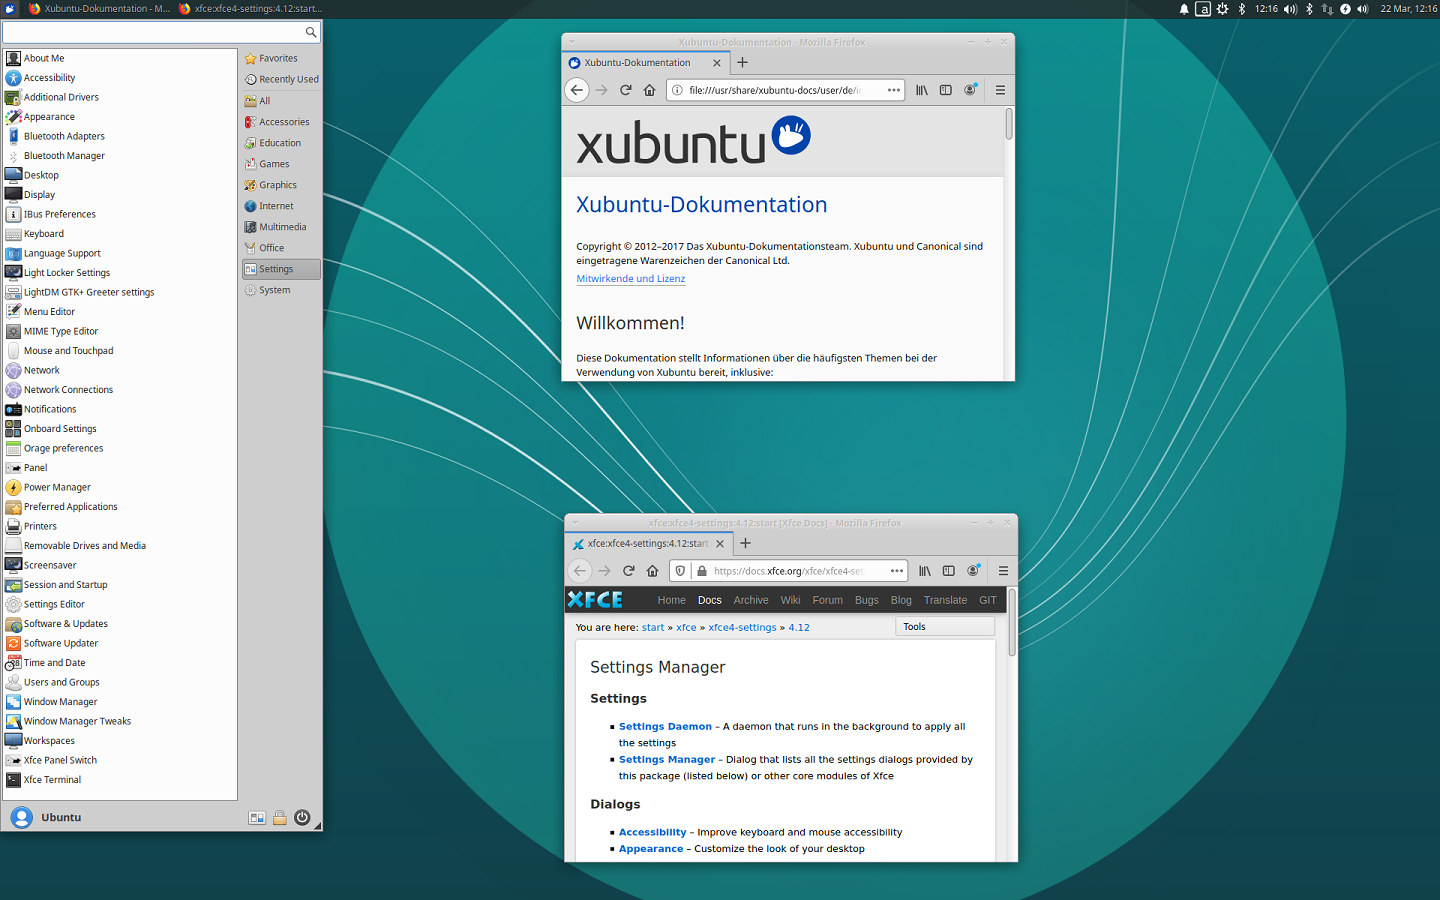Click the power/logout icon in the menu

click(x=302, y=817)
